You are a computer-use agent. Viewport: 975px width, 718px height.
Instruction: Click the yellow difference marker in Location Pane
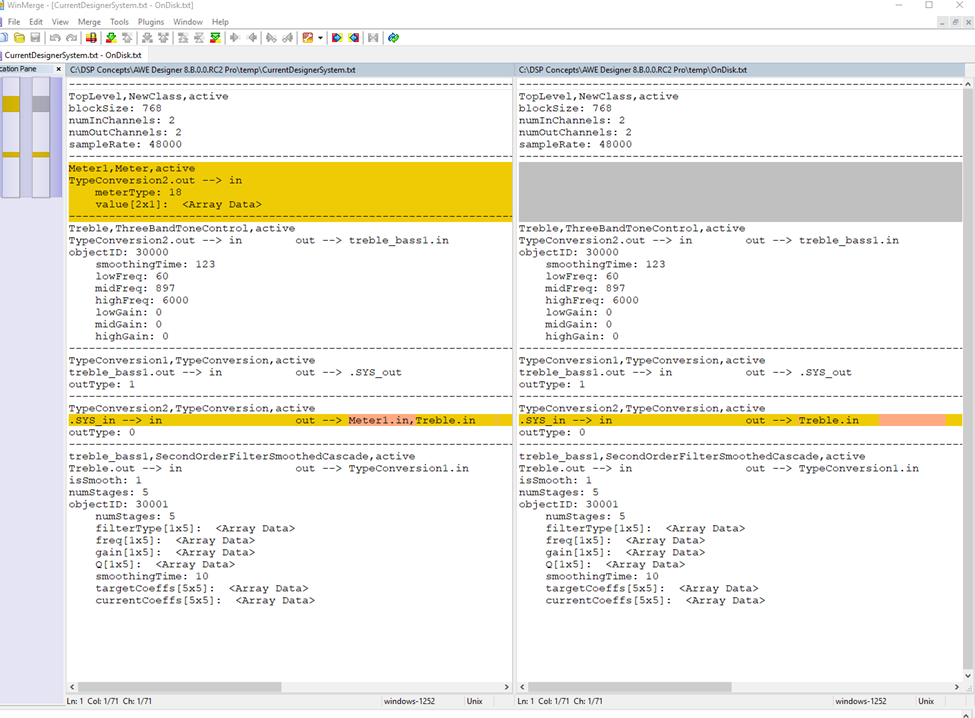point(11,104)
